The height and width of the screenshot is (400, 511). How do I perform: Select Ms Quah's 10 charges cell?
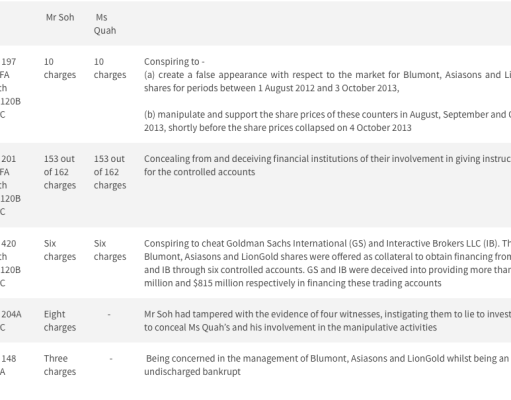110,68
